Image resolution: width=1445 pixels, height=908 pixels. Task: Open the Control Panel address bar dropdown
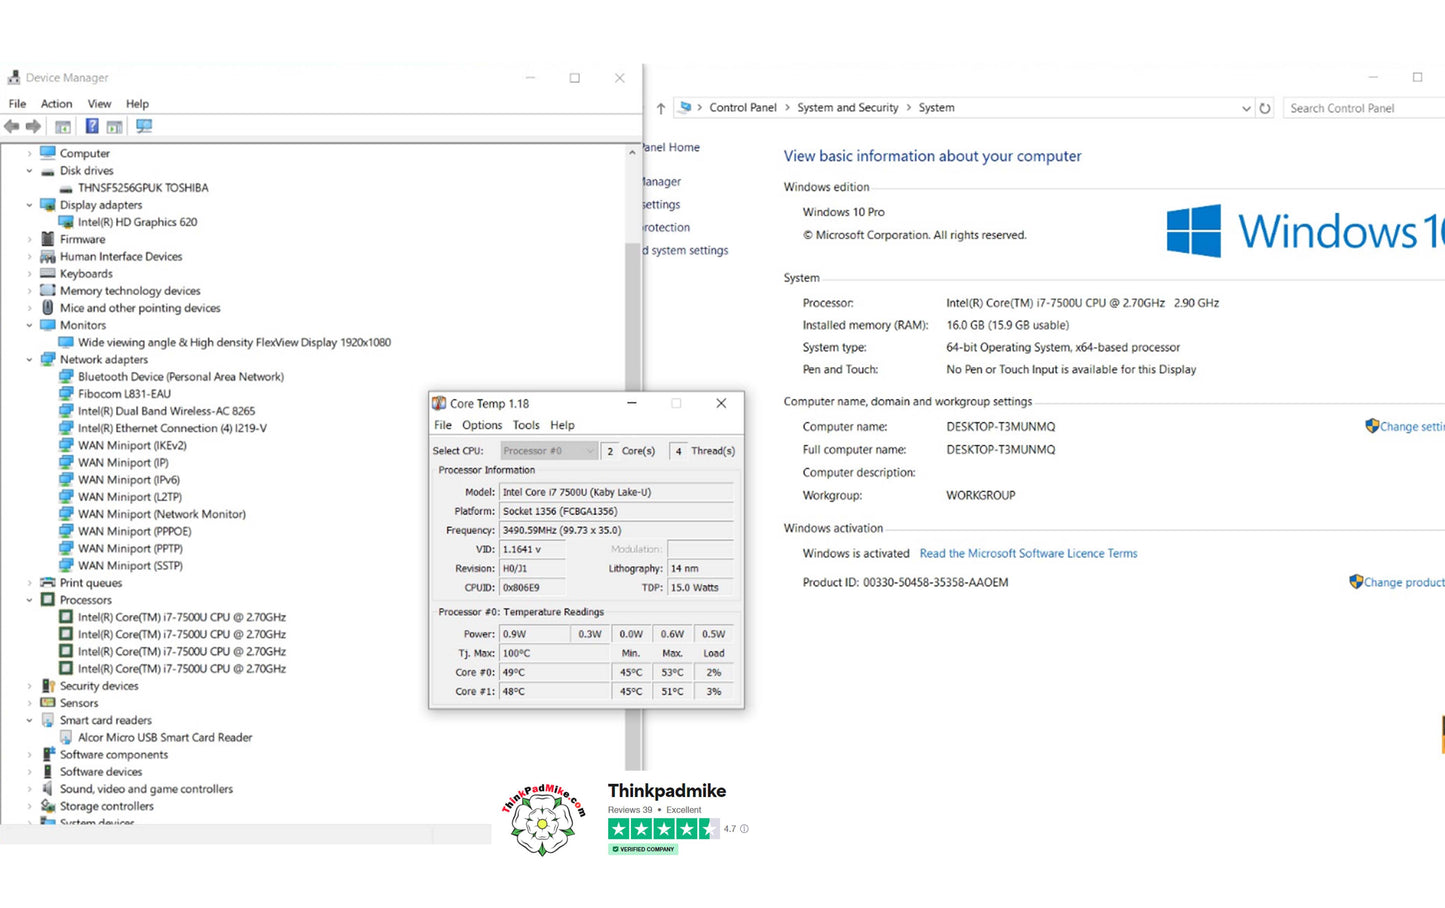coord(1245,108)
